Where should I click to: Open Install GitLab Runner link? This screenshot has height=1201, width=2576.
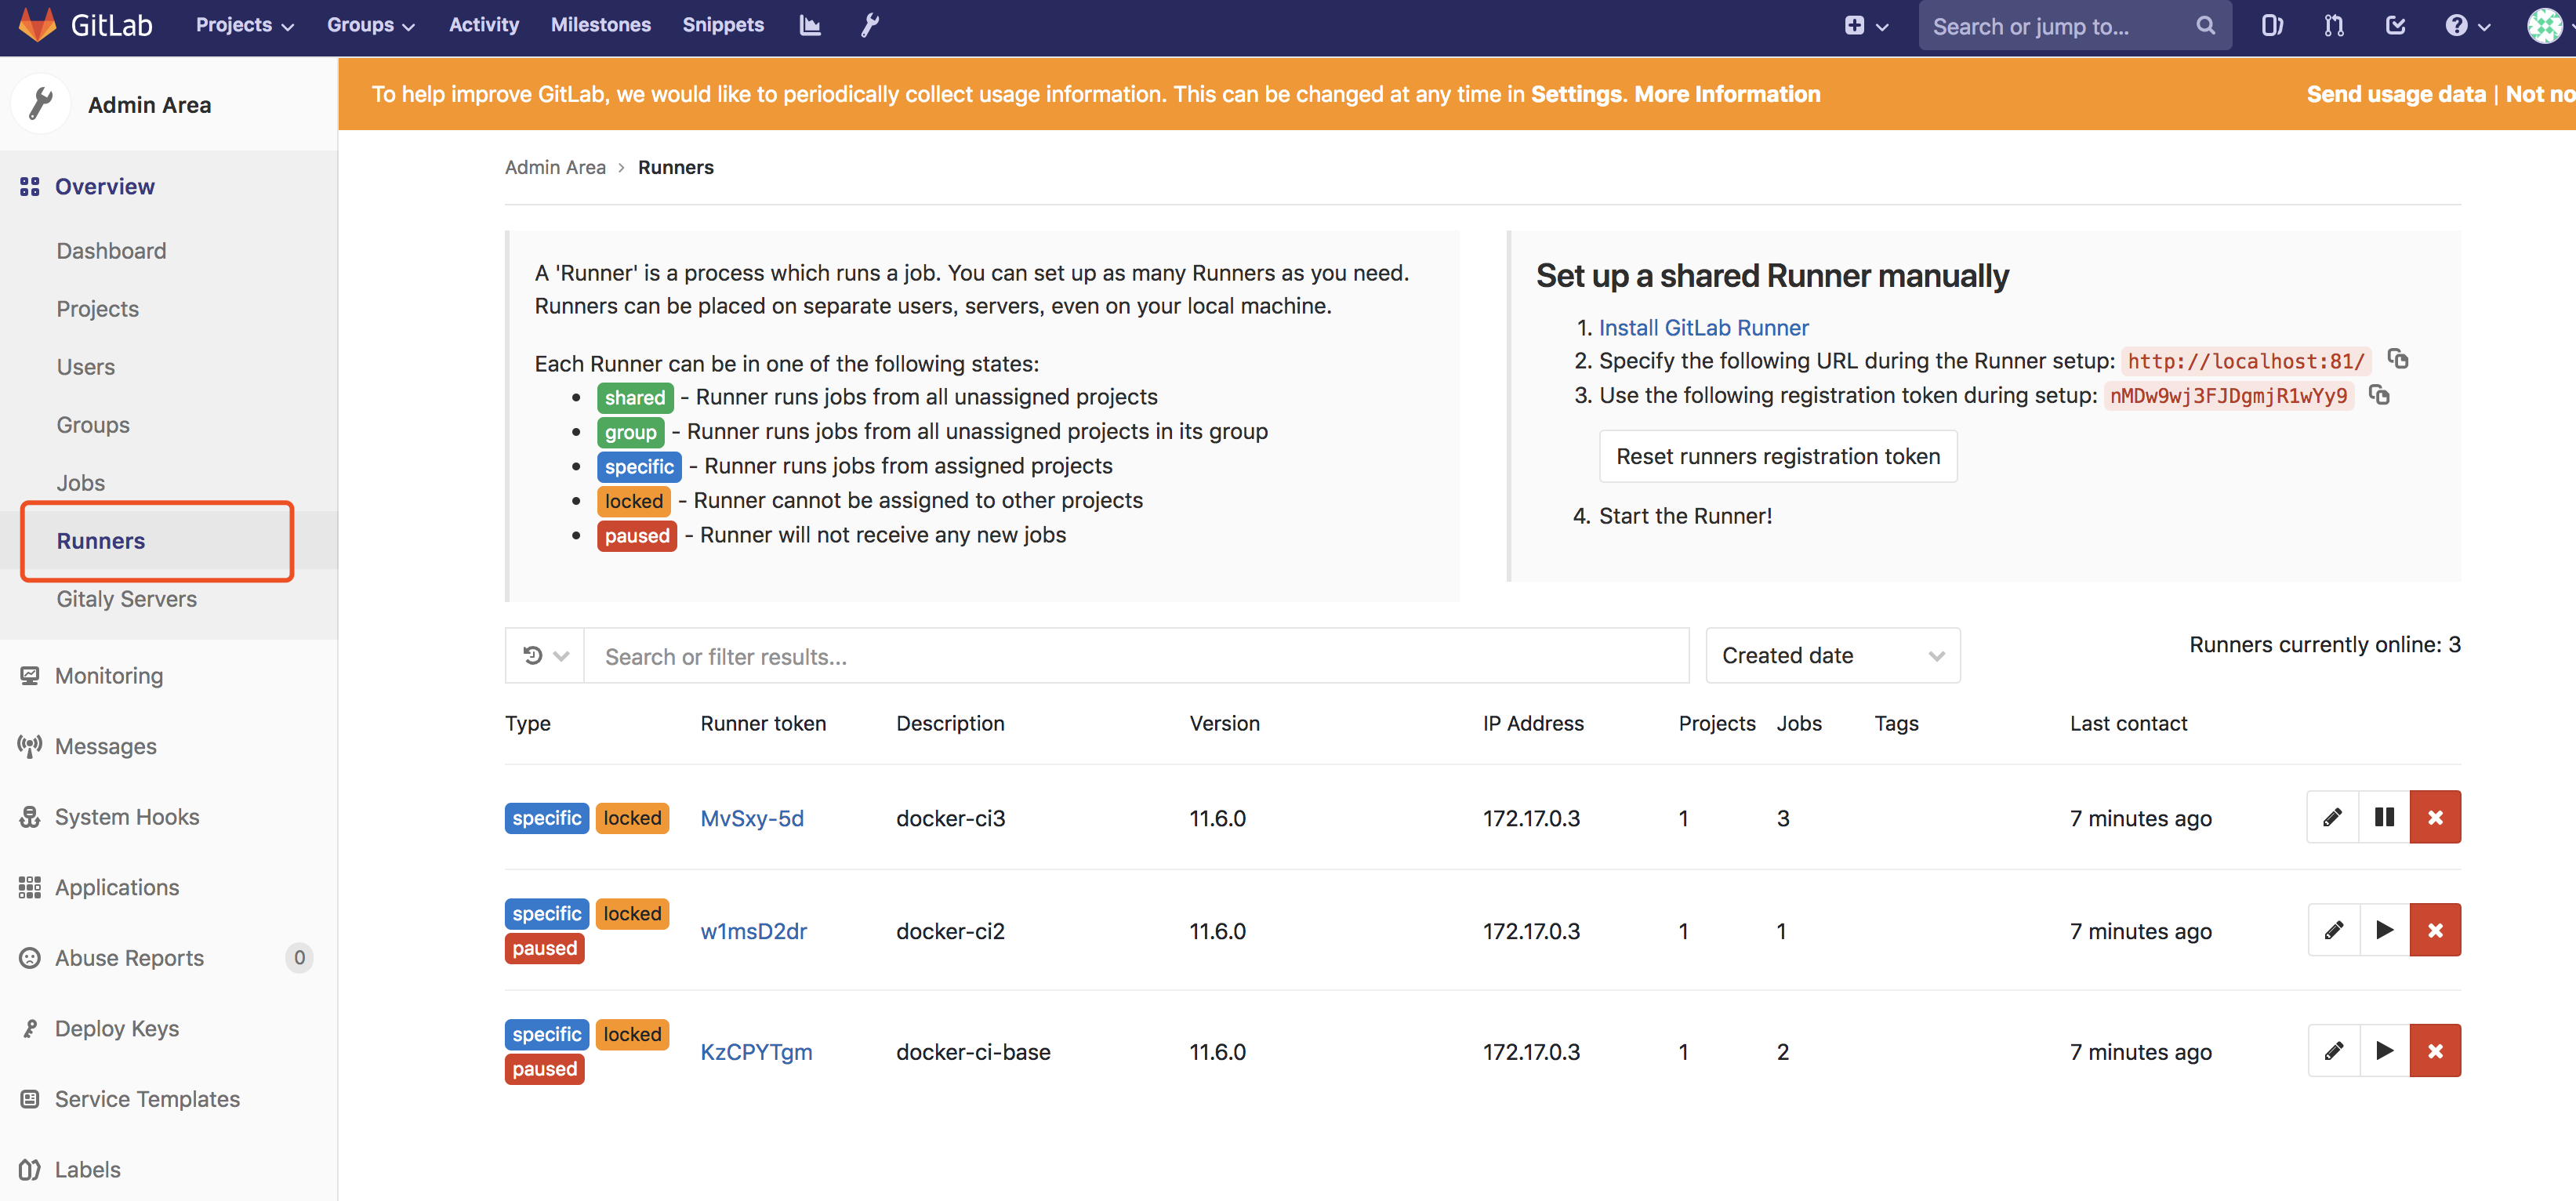1703,327
